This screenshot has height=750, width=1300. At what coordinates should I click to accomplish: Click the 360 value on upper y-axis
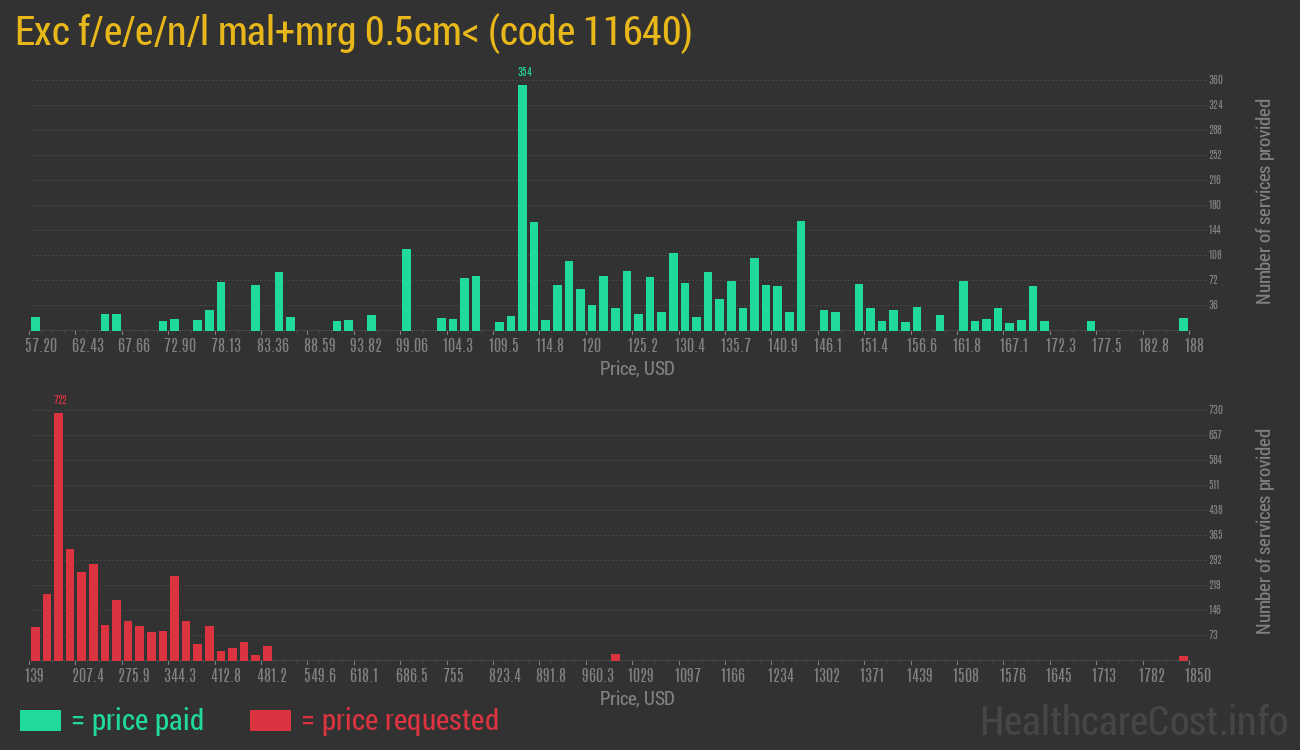click(x=1216, y=80)
